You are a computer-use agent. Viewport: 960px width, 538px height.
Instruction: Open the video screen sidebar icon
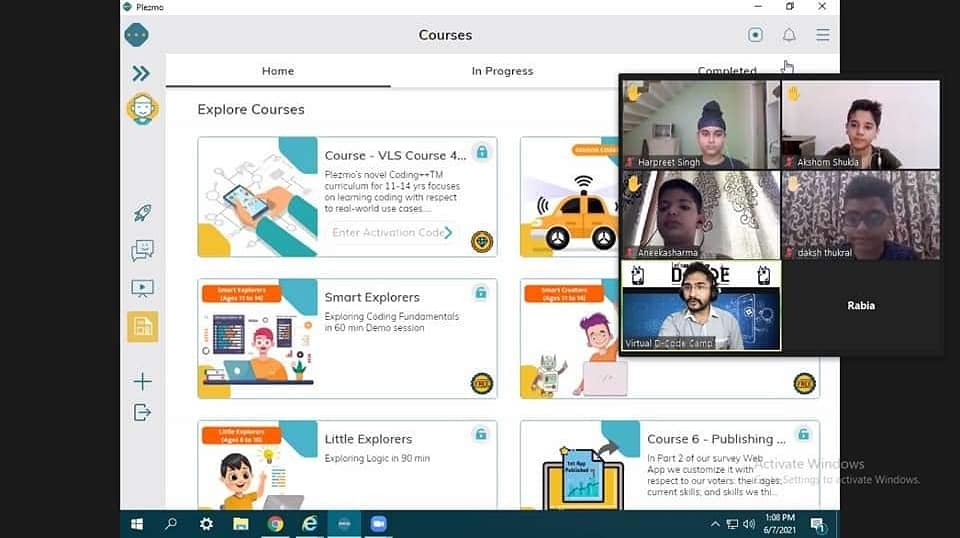(143, 288)
